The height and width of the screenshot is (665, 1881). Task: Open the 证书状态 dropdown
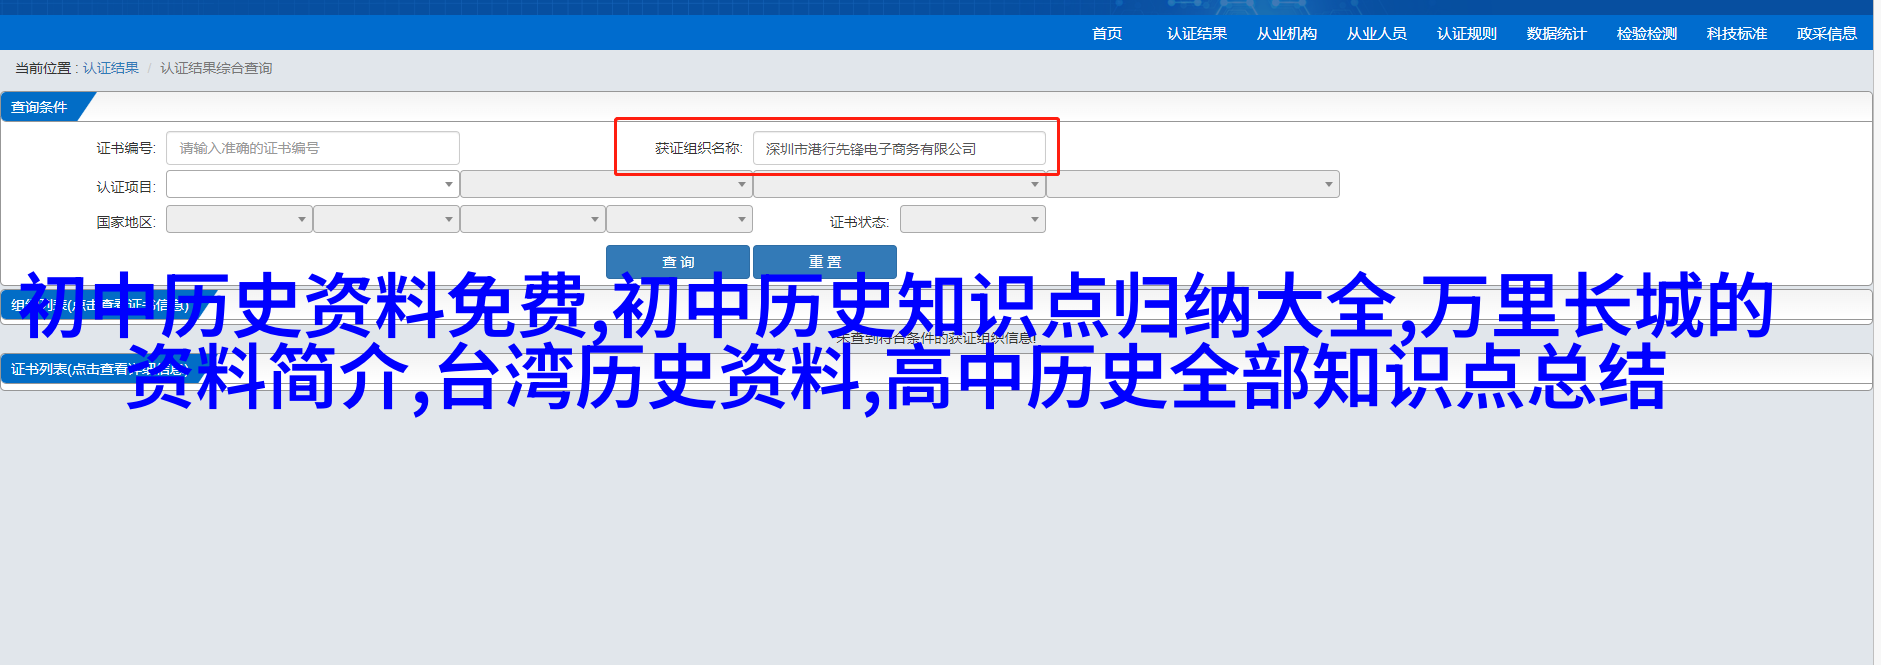(972, 220)
